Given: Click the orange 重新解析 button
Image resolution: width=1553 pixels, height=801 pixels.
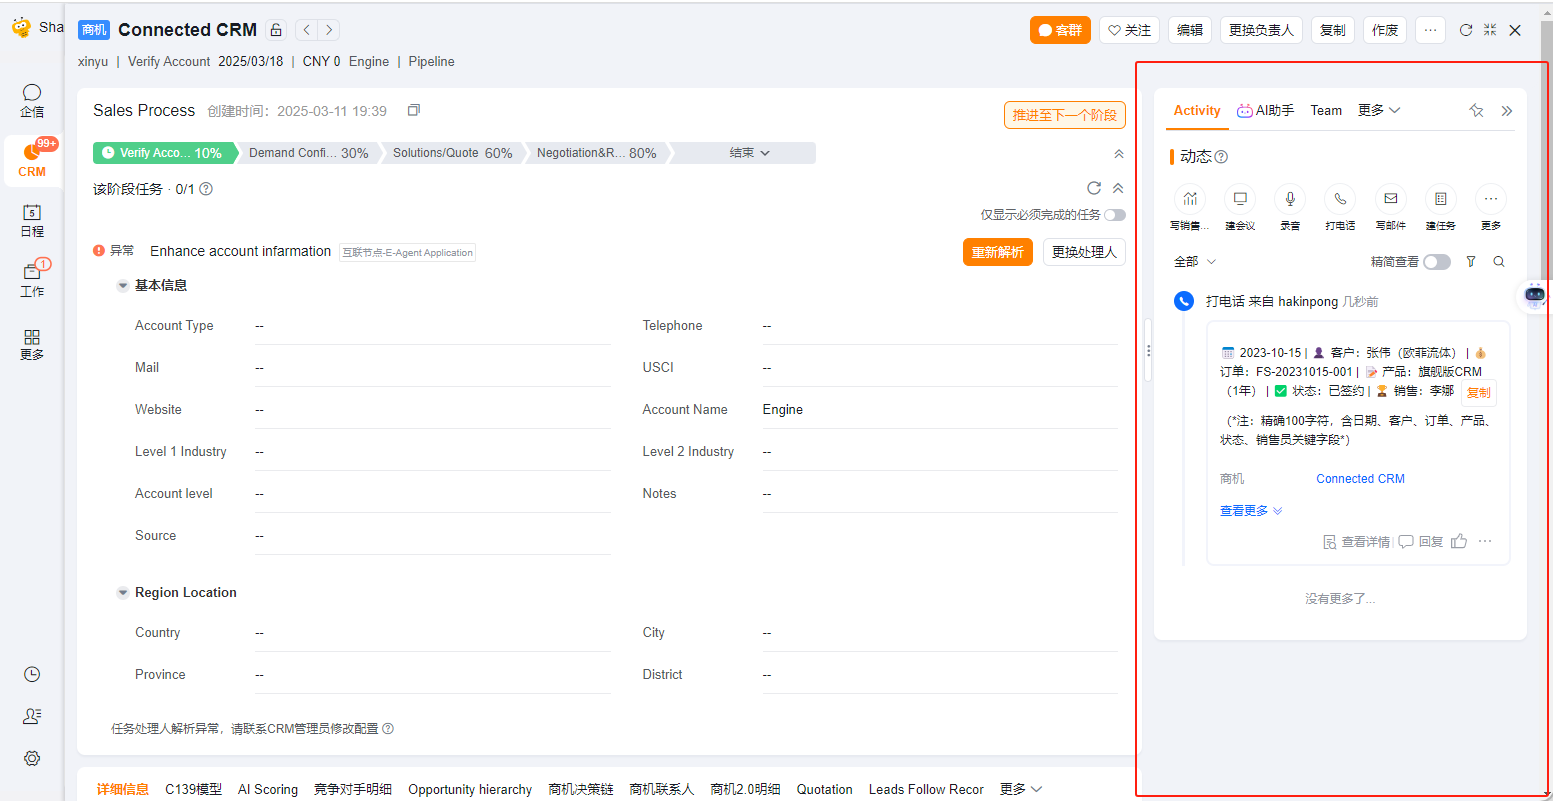Looking at the screenshot, I should point(997,252).
